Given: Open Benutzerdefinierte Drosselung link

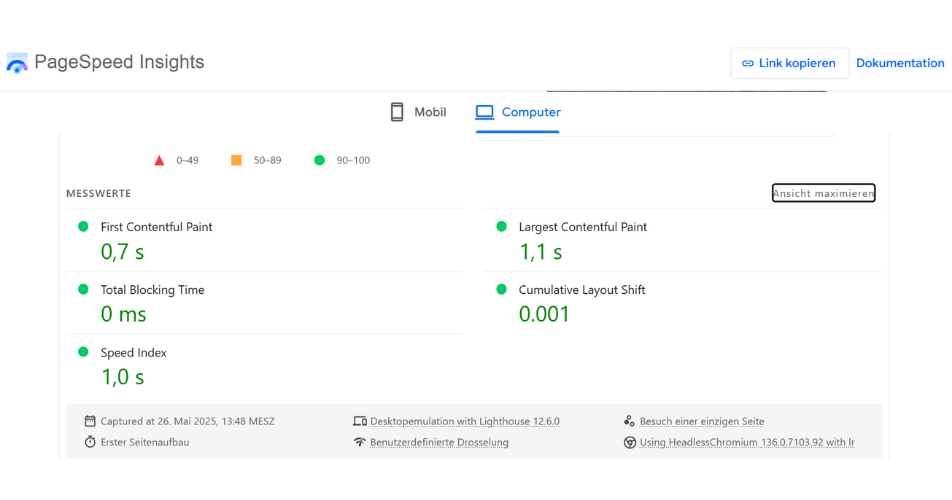Looking at the screenshot, I should coord(439,442).
